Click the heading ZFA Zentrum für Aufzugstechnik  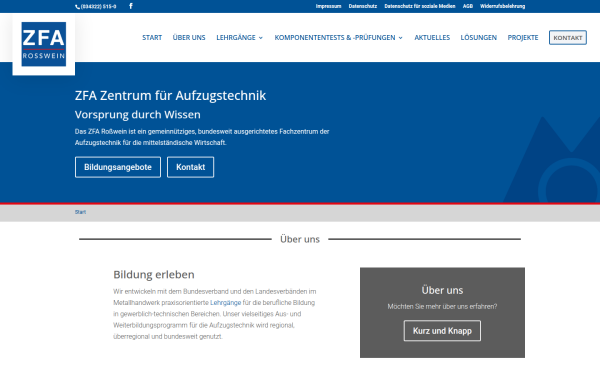tap(170, 95)
